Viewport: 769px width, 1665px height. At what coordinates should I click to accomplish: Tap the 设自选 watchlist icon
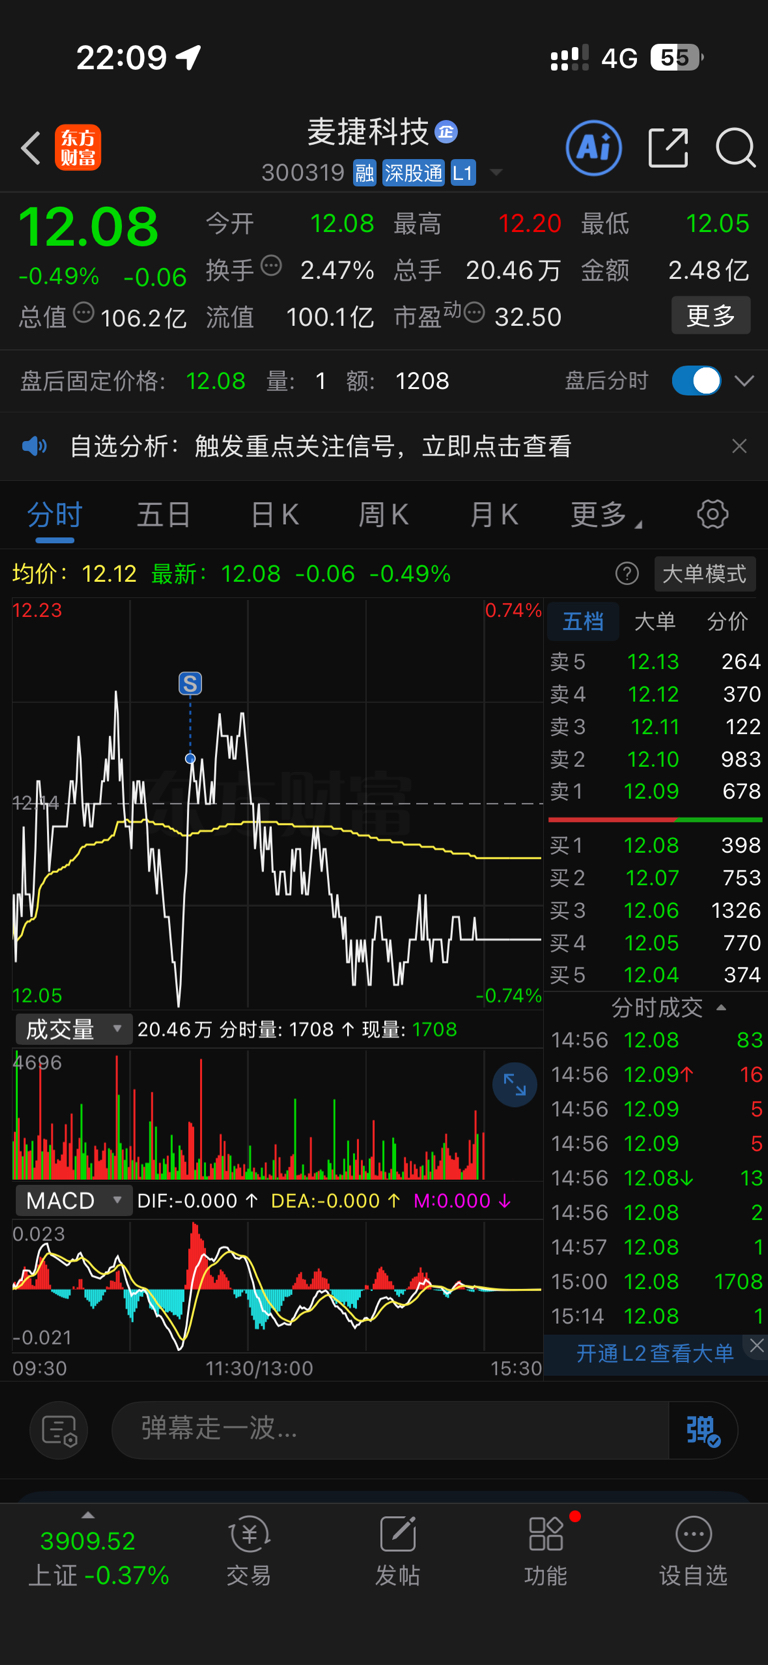pos(693,1551)
